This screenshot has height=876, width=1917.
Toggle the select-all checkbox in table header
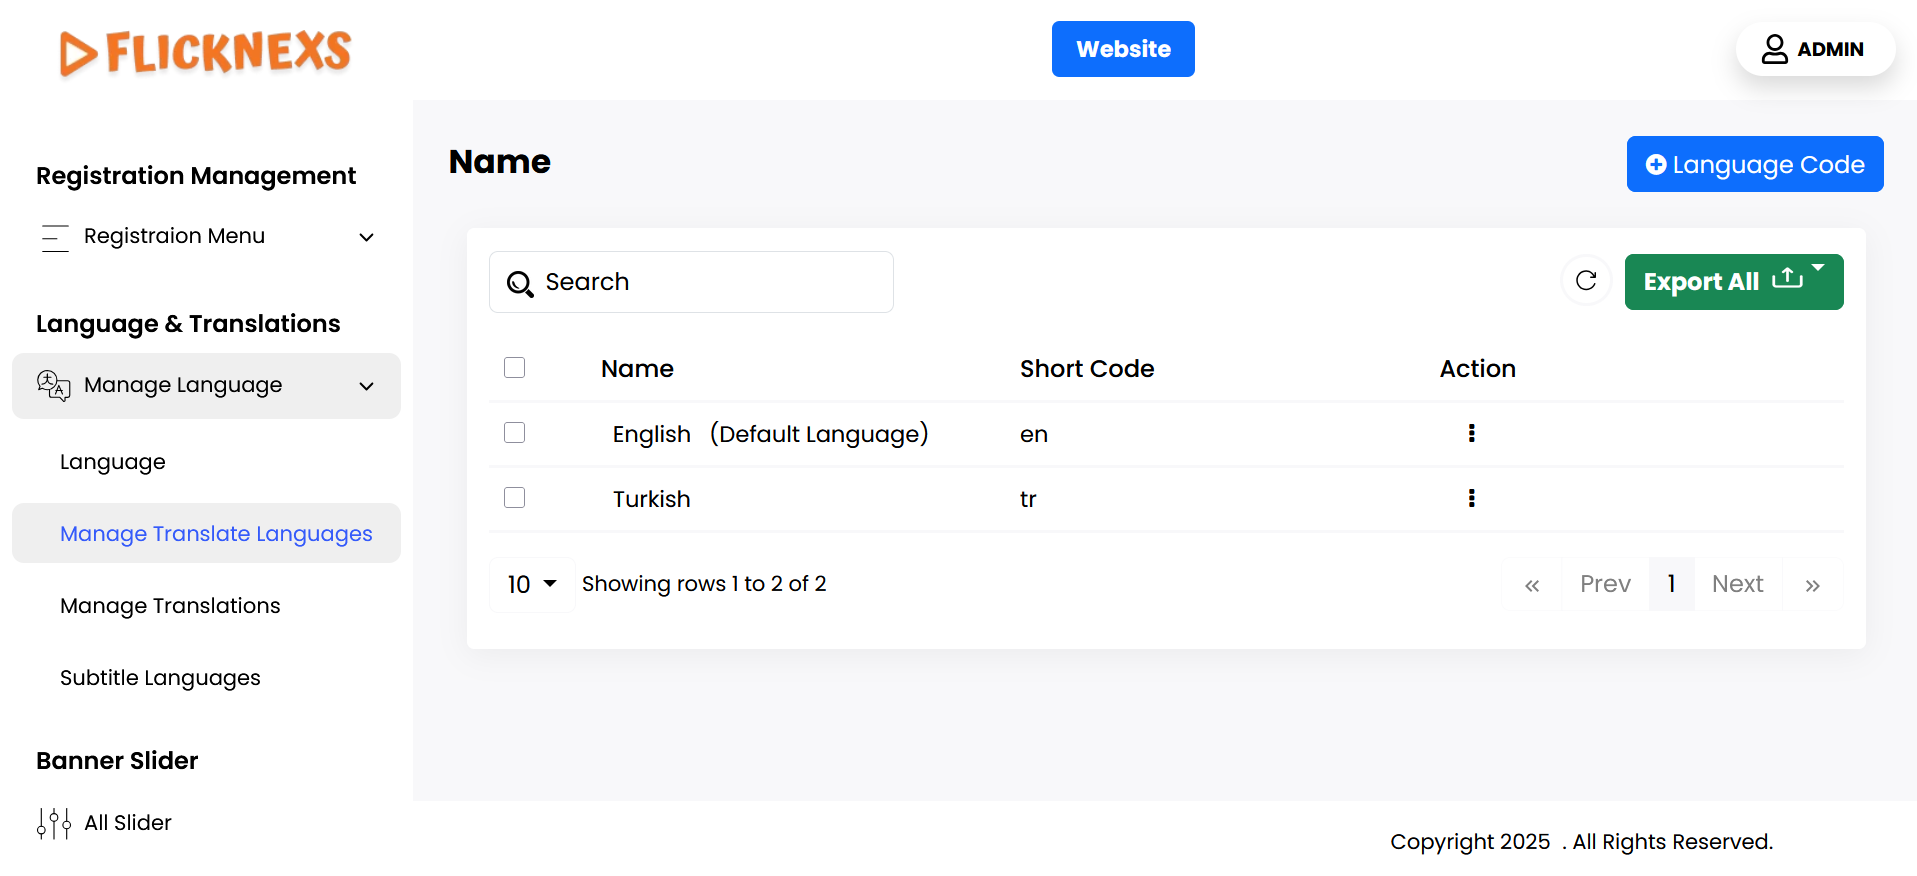point(515,368)
